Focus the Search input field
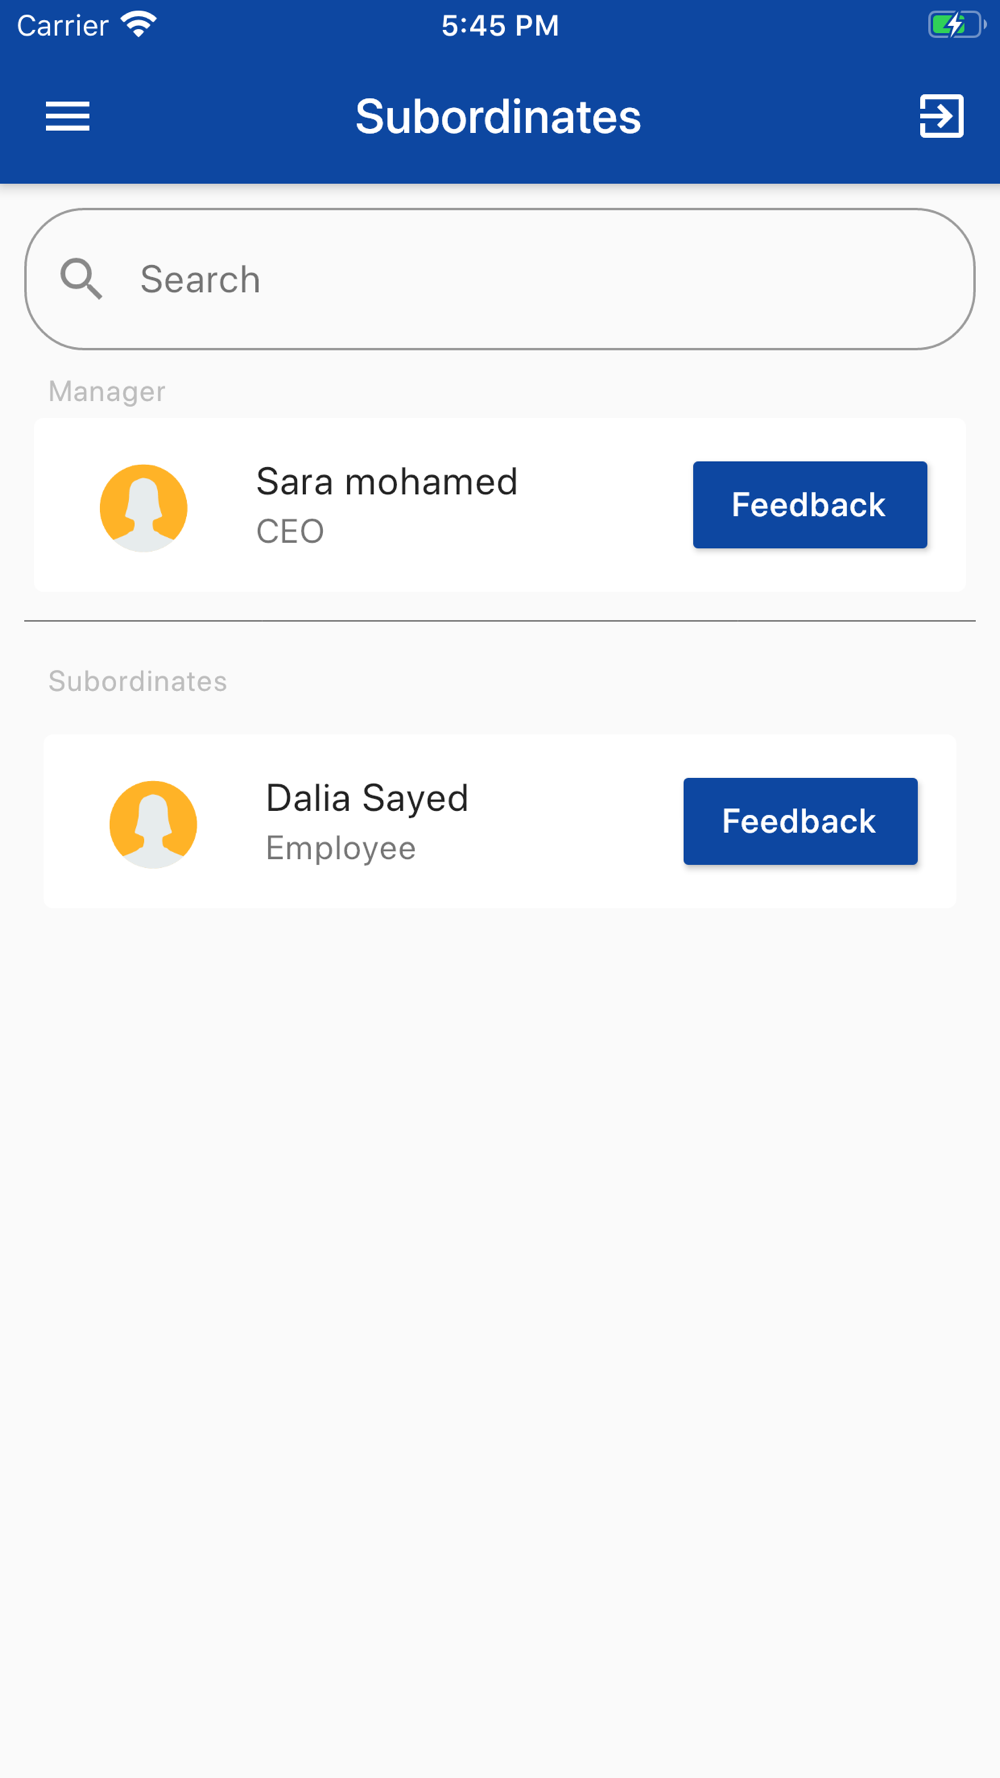Viewport: 1000px width, 1778px height. tap(500, 279)
